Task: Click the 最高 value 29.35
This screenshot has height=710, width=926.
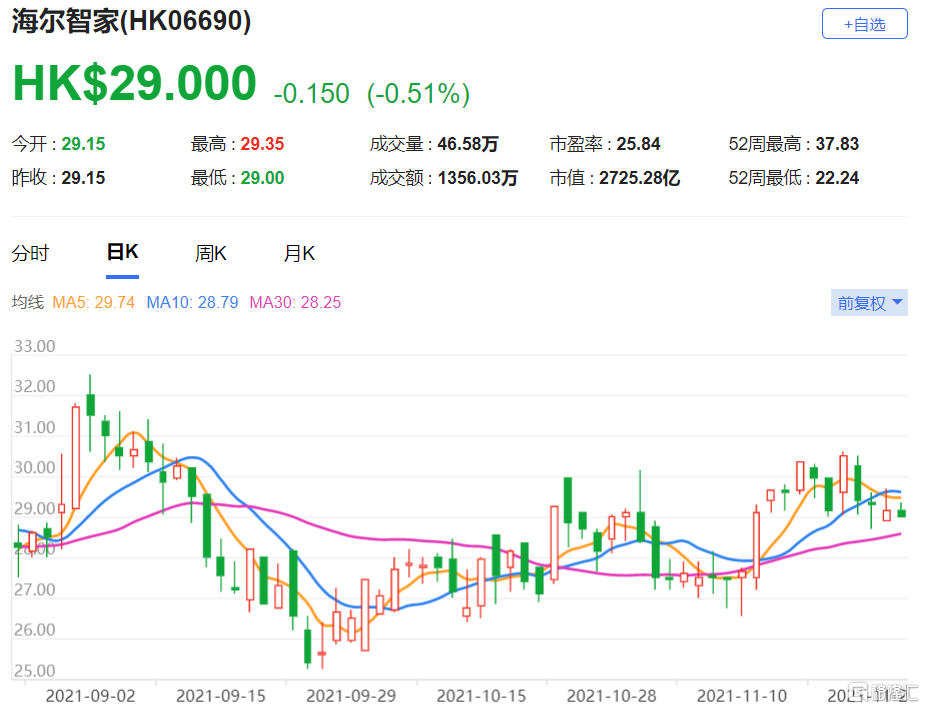Action: pyautogui.click(x=262, y=144)
